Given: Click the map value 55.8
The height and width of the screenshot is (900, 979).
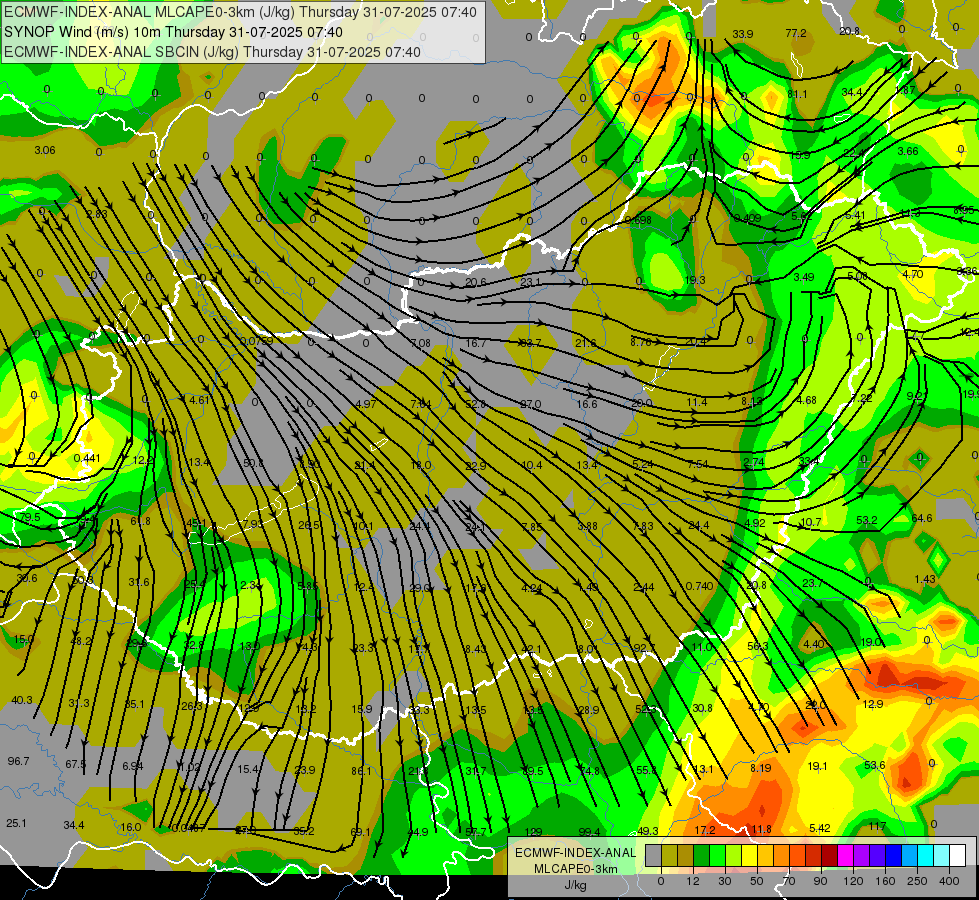Looking at the screenshot, I should pyautogui.click(x=647, y=770).
